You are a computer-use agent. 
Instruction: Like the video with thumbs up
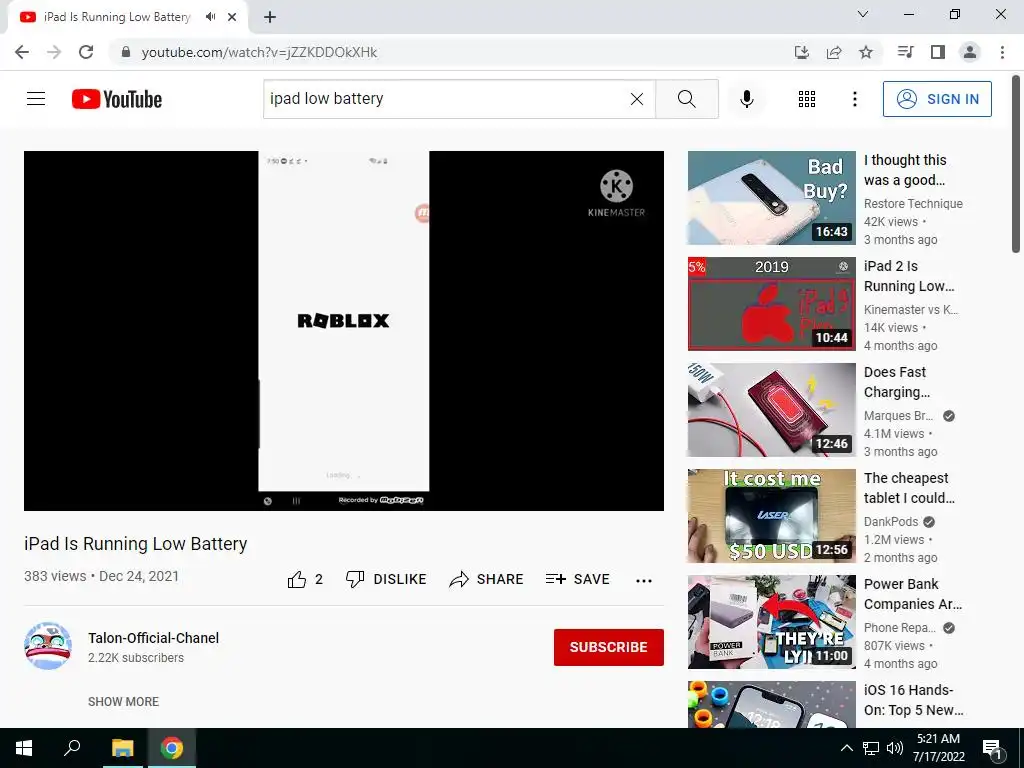[x=305, y=579]
